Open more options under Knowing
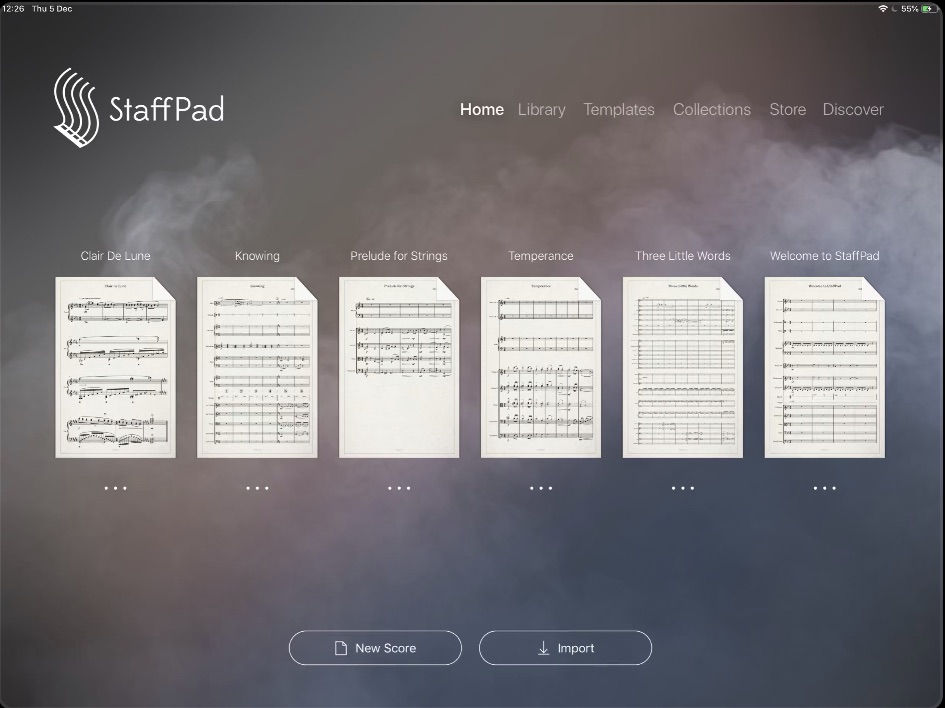945x708 pixels. click(257, 488)
